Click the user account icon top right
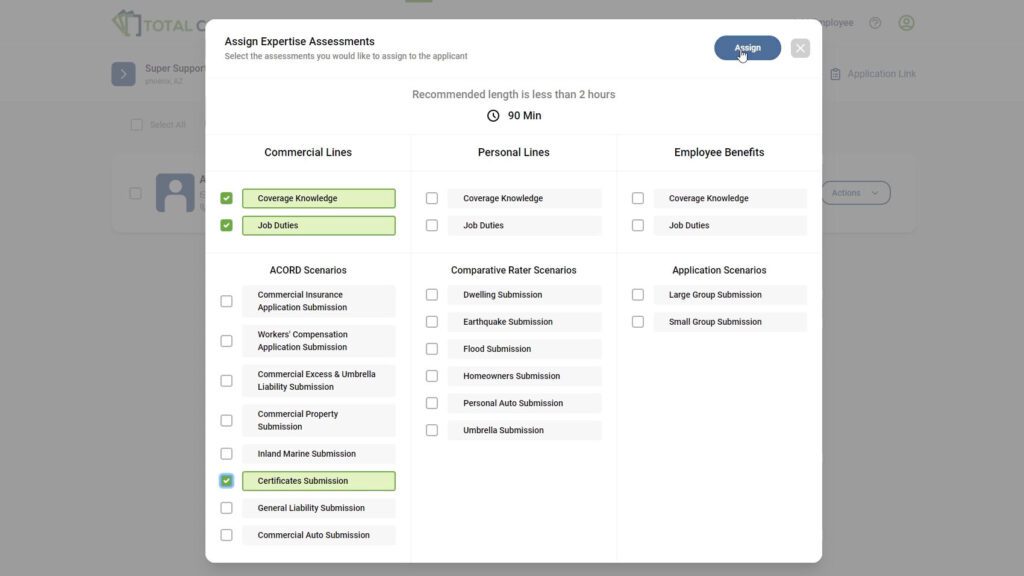This screenshot has height=576, width=1024. [906, 22]
